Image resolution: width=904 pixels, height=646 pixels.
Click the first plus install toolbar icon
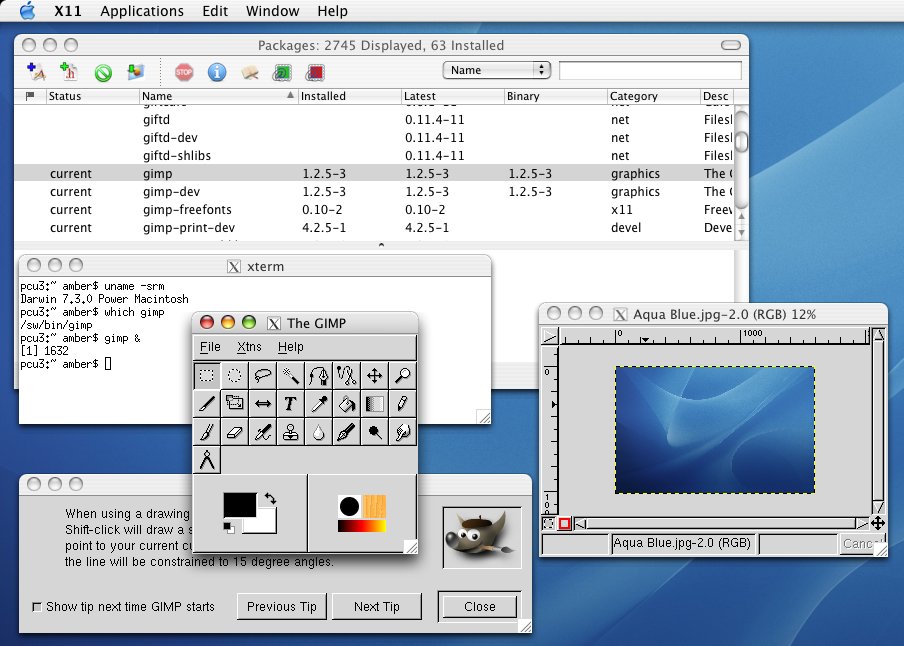[36, 72]
